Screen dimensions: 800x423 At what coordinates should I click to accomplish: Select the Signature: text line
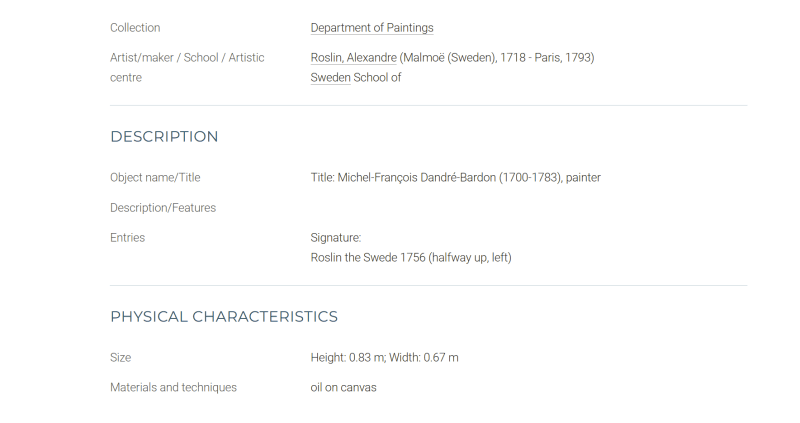click(x=336, y=238)
